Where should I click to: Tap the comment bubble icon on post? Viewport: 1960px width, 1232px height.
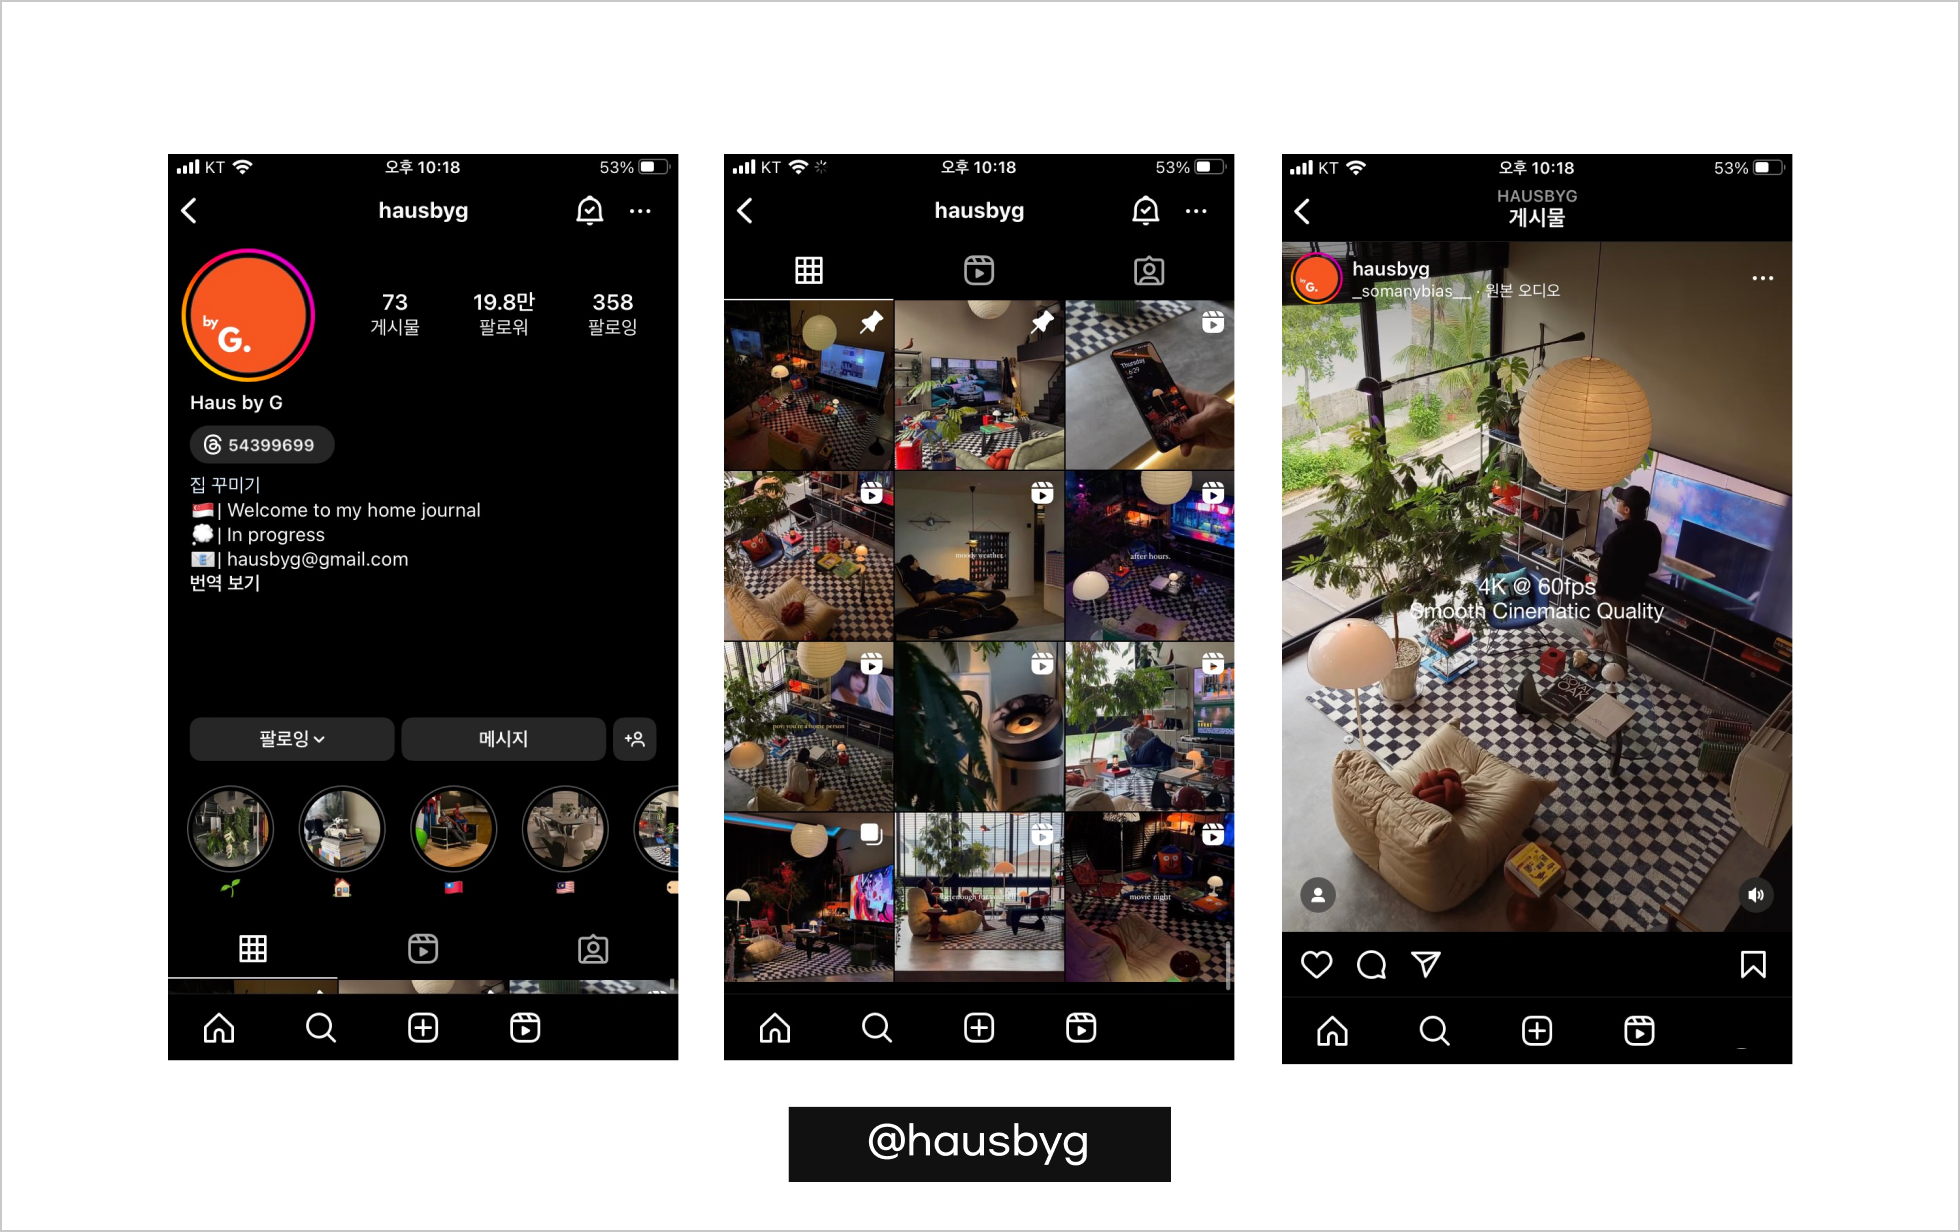tap(1371, 964)
